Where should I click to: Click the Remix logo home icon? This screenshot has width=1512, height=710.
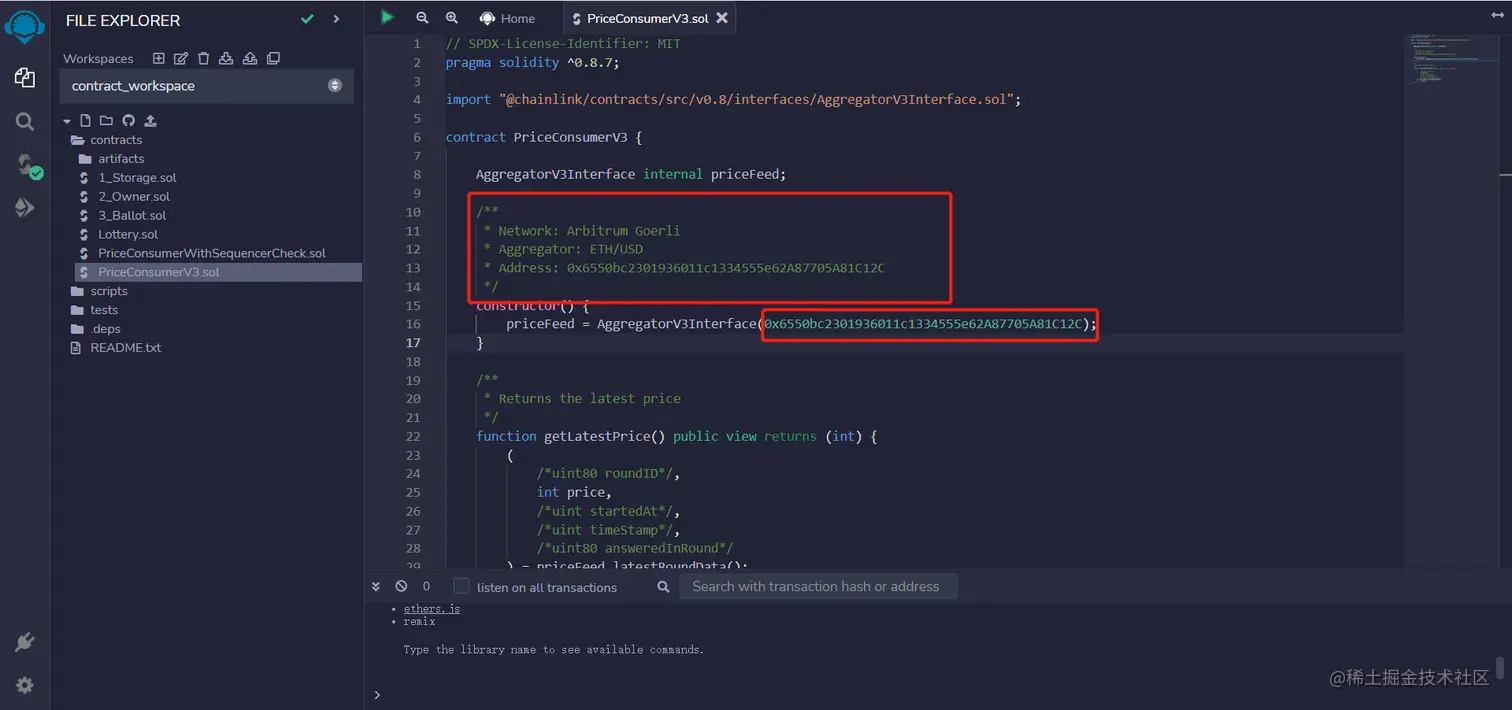click(x=25, y=26)
